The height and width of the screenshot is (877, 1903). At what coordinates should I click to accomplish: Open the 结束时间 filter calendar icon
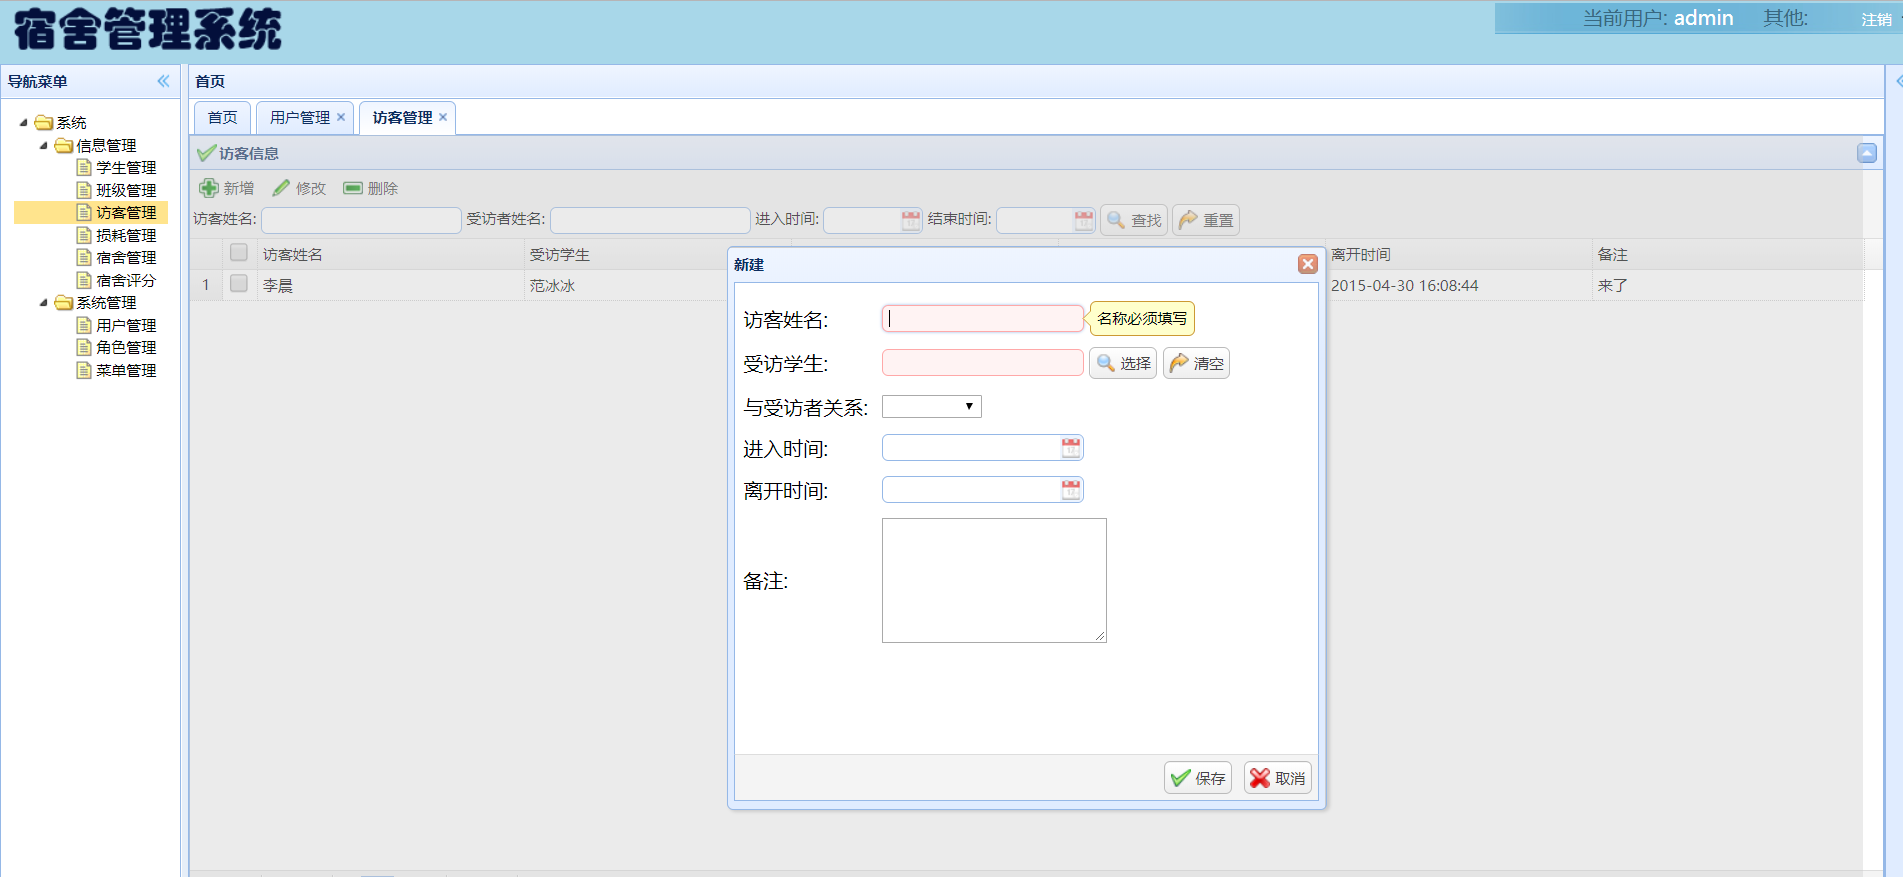coord(1083,220)
